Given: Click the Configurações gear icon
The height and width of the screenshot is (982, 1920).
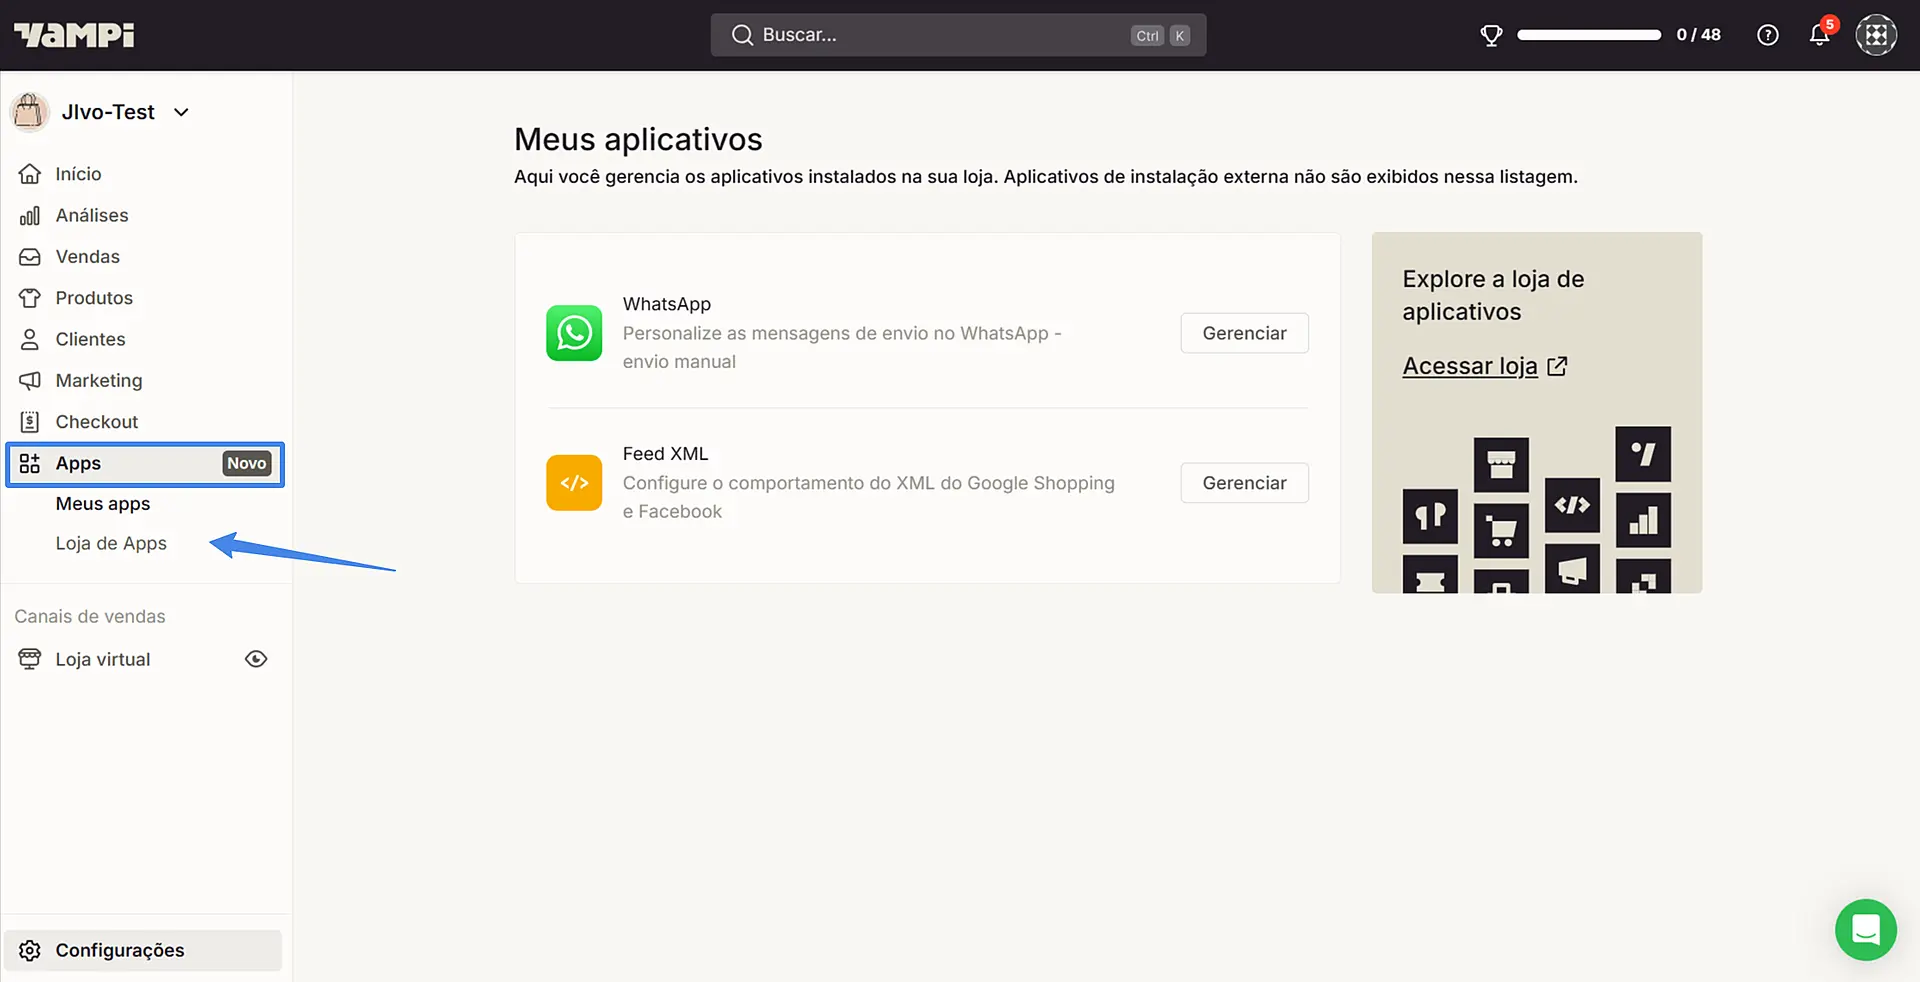Looking at the screenshot, I should click(x=30, y=950).
